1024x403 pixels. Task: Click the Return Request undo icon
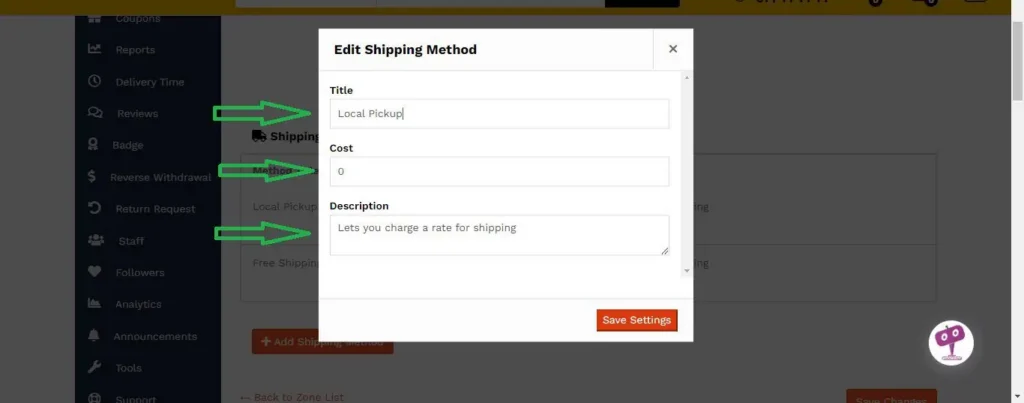pyautogui.click(x=94, y=209)
